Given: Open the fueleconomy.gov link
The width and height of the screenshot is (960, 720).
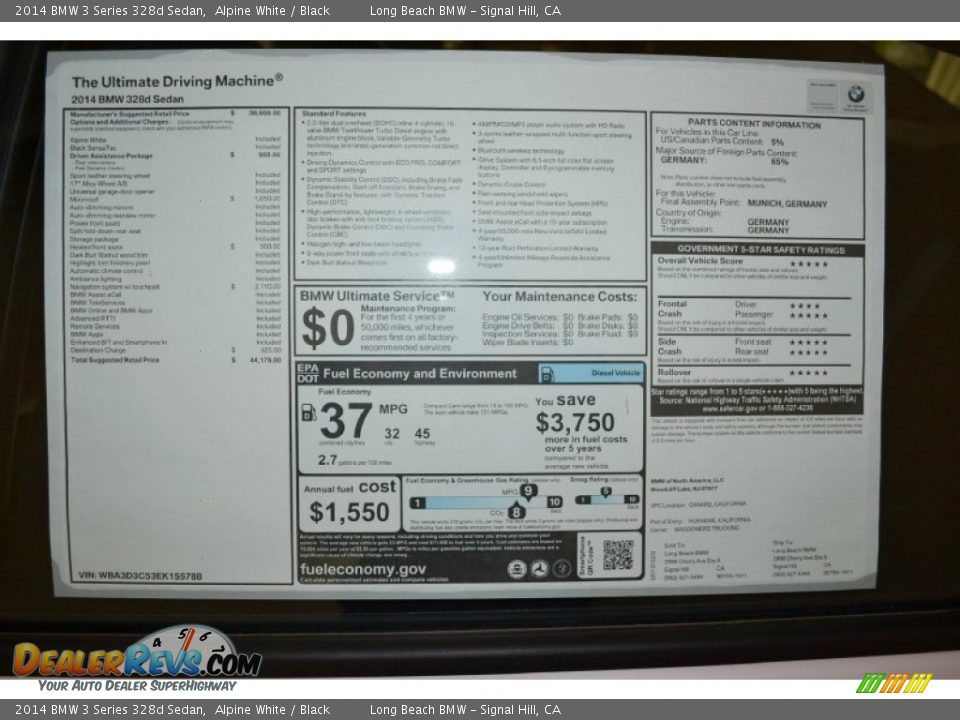Looking at the screenshot, I should [363, 569].
